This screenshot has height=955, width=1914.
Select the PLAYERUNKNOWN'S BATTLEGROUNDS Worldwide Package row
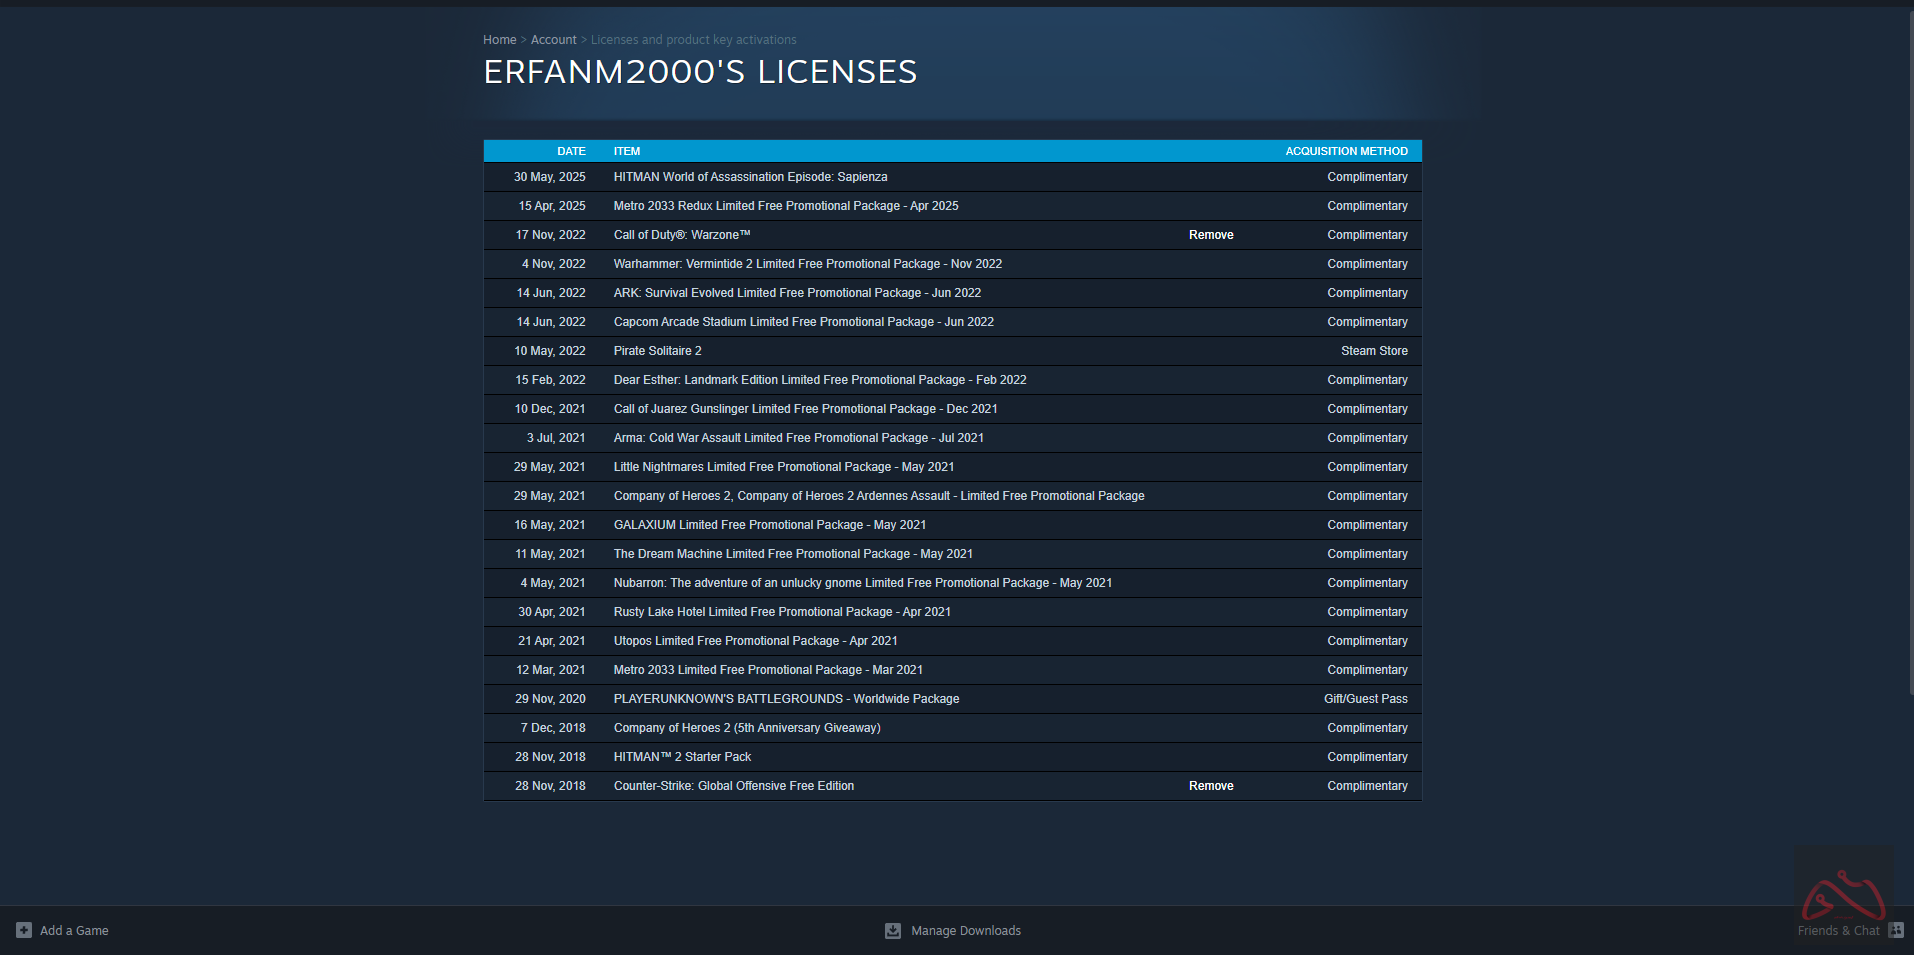coord(786,699)
